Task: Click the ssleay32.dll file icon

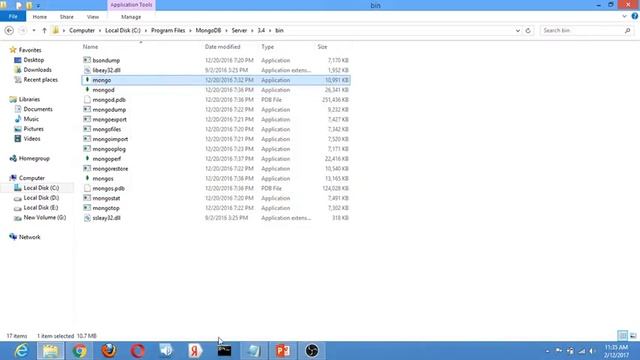Action: click(87, 218)
